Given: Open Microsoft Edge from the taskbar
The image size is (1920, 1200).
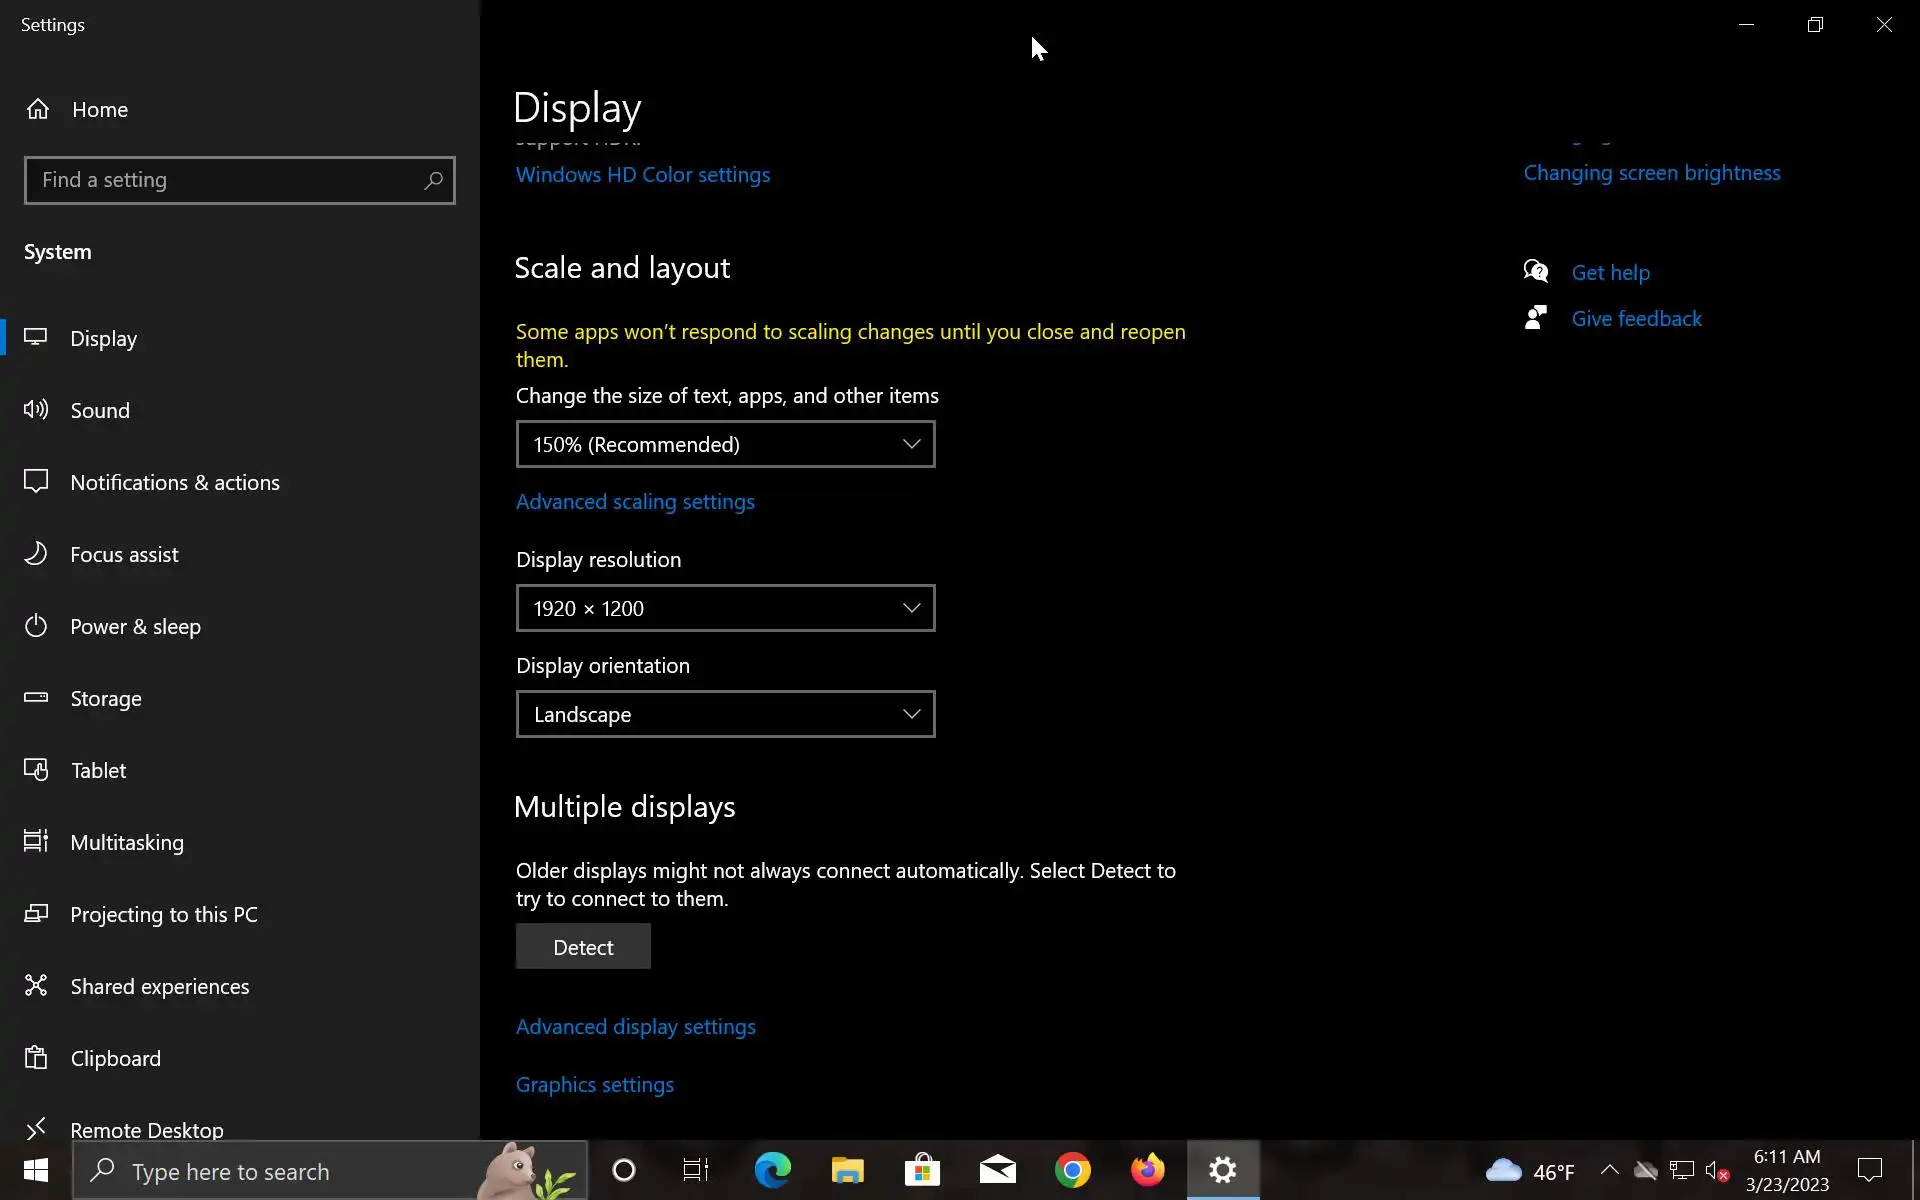Looking at the screenshot, I should (772, 1170).
